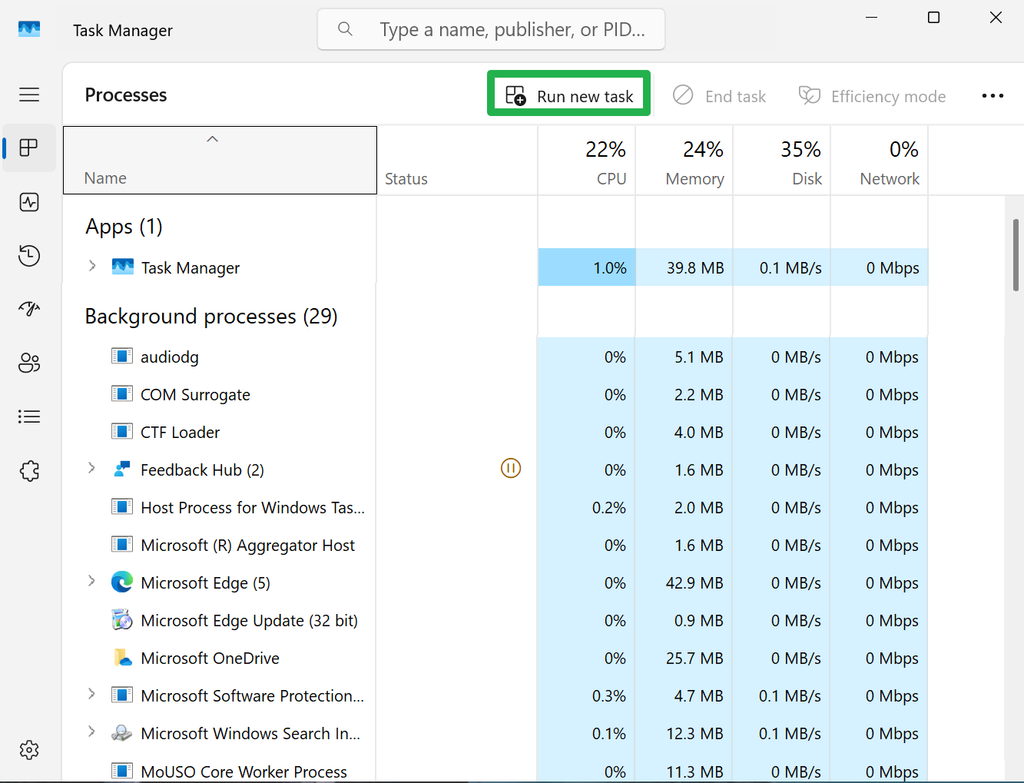
Task: Open the Services page
Action: click(29, 470)
